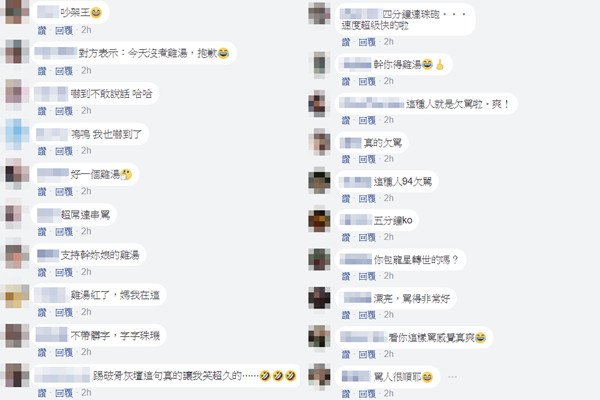Like the 踢破骨灰罈 comment
The height and width of the screenshot is (400, 600).
point(42,393)
